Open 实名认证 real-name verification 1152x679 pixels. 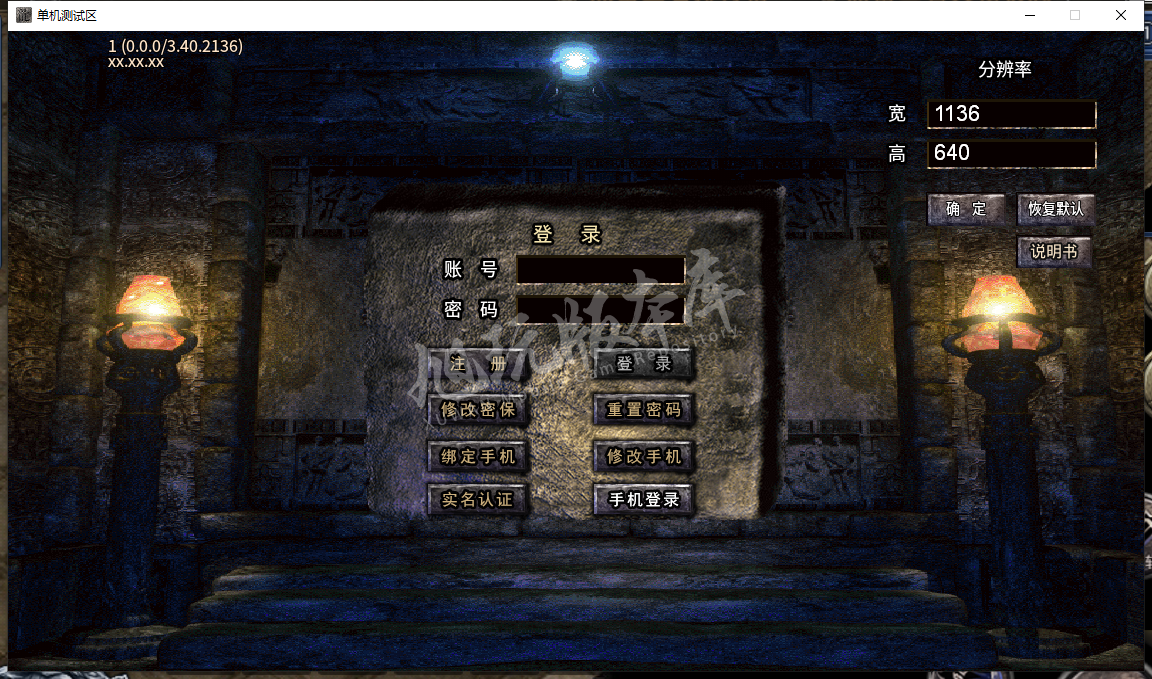tap(478, 500)
